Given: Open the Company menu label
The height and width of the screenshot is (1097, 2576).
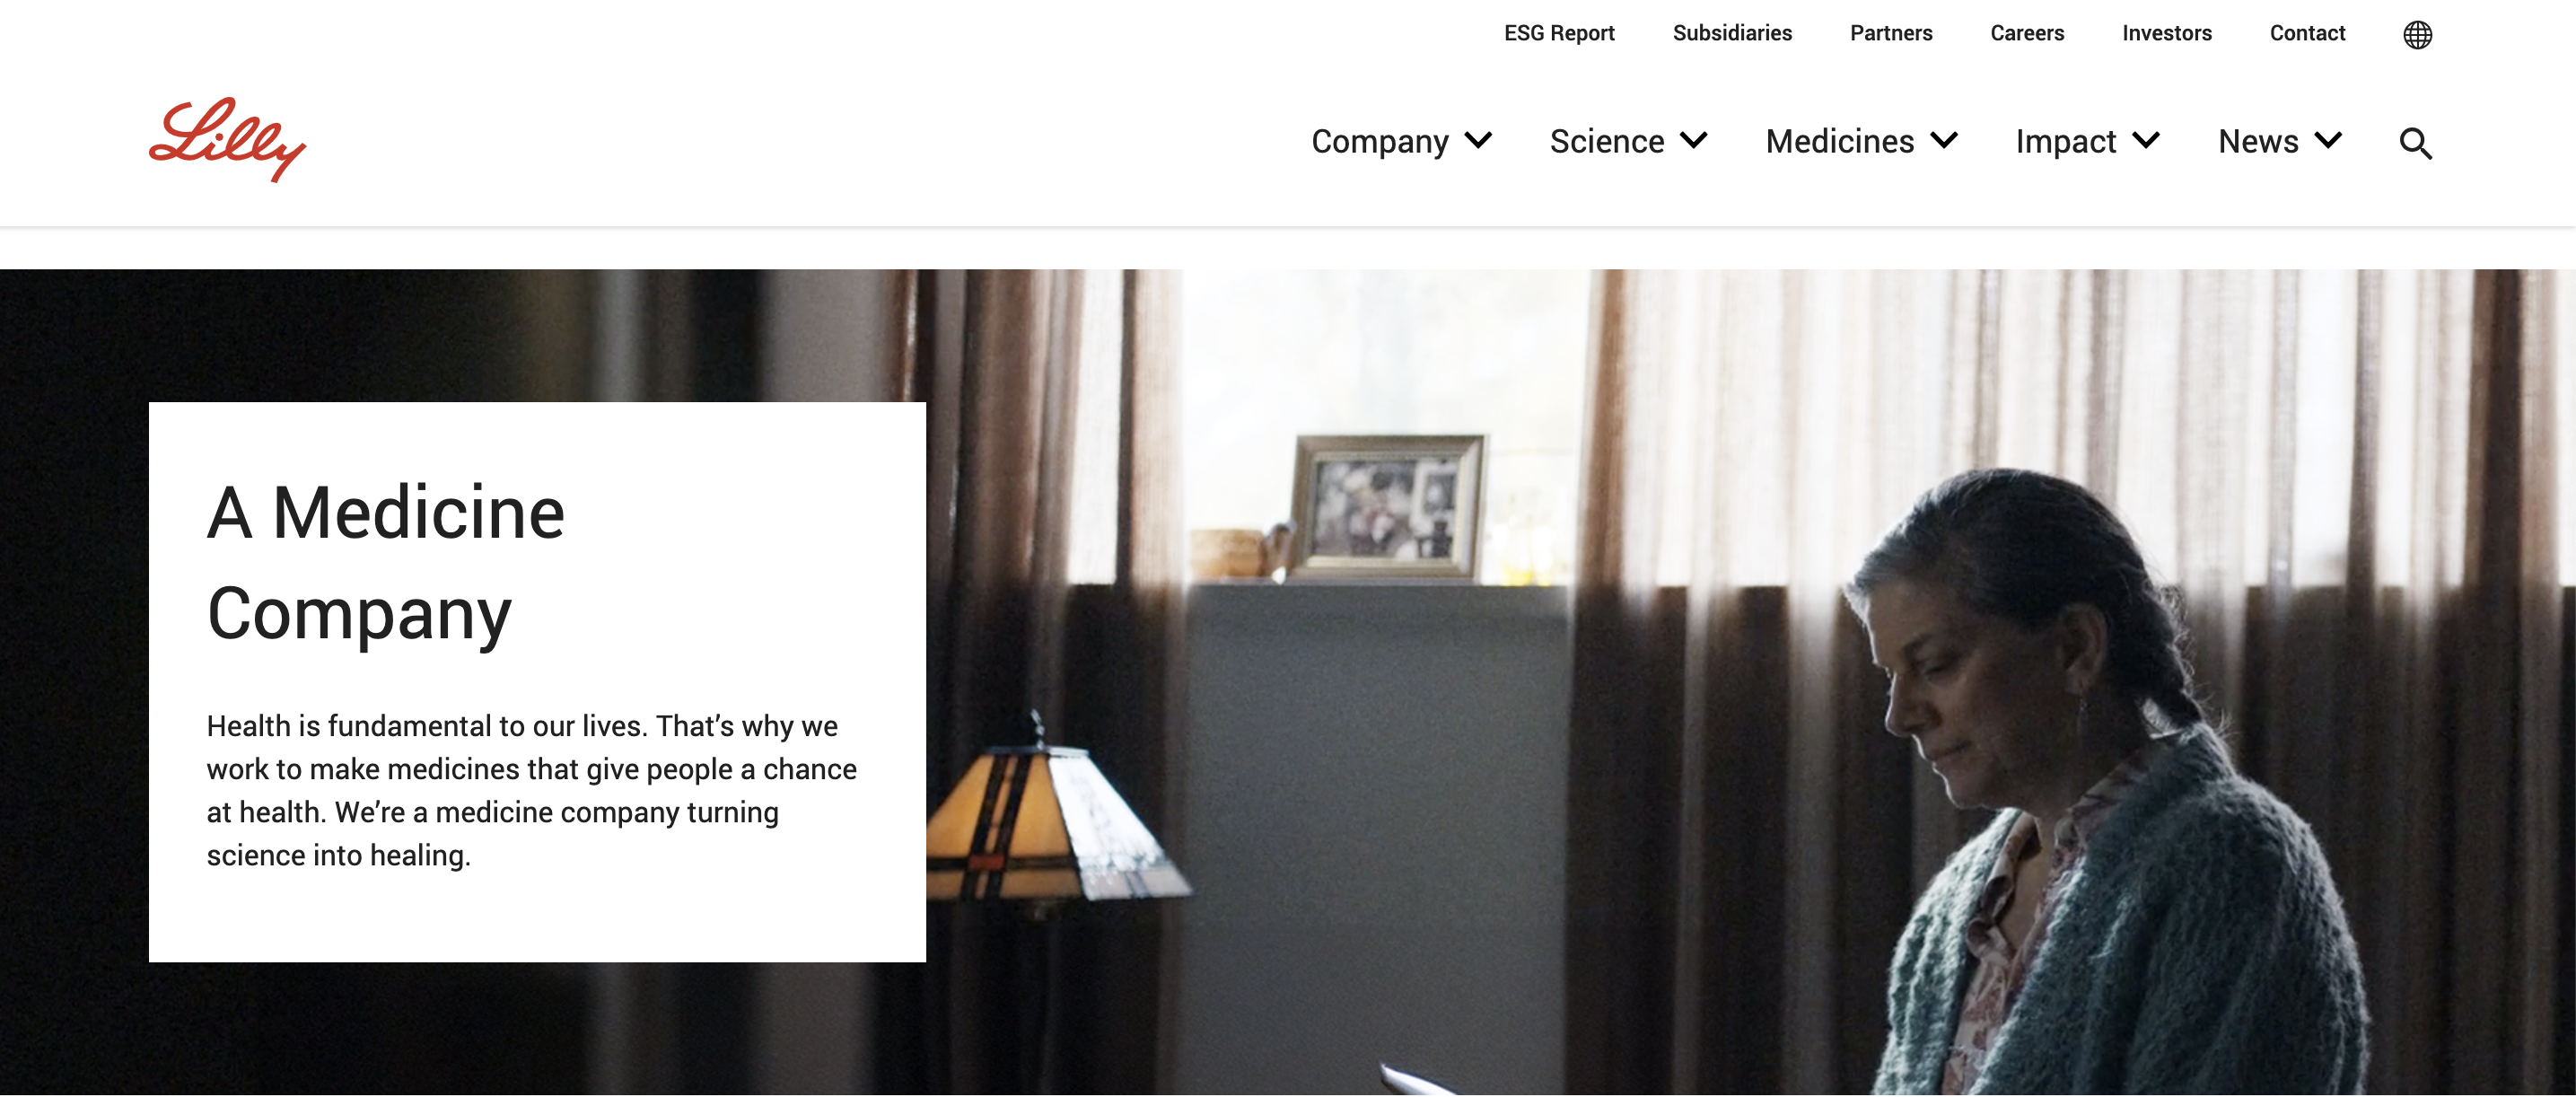Looking at the screenshot, I should [1379, 142].
